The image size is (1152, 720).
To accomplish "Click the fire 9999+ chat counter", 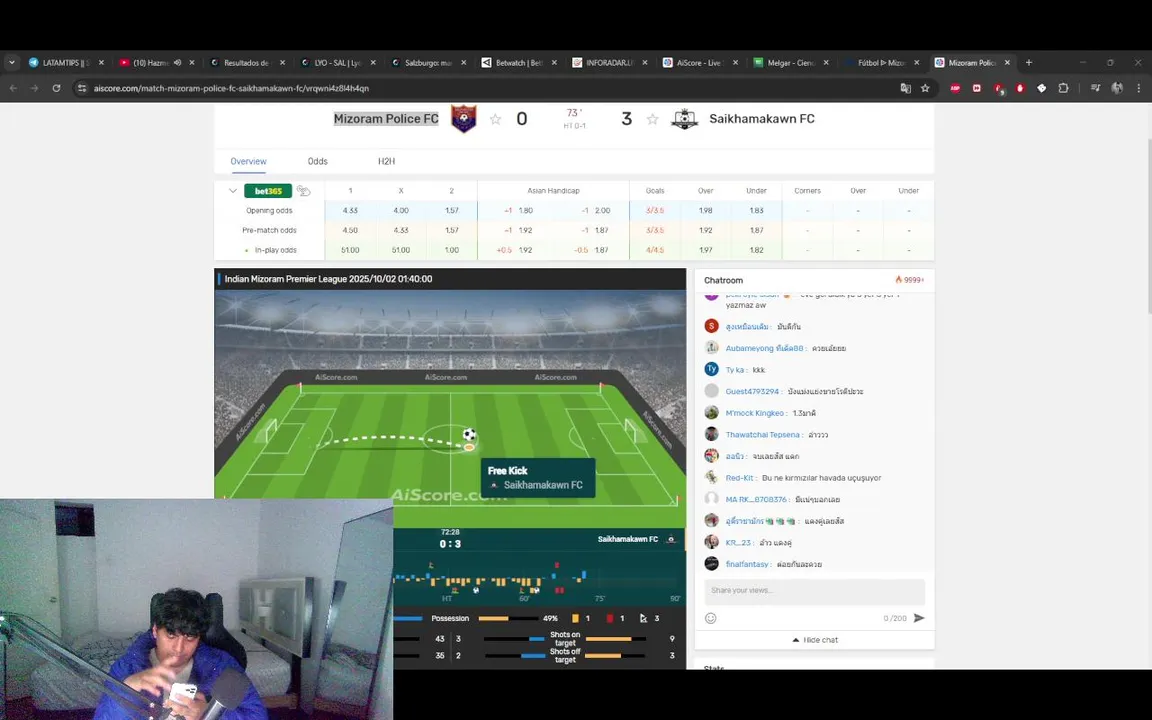I will (910, 280).
